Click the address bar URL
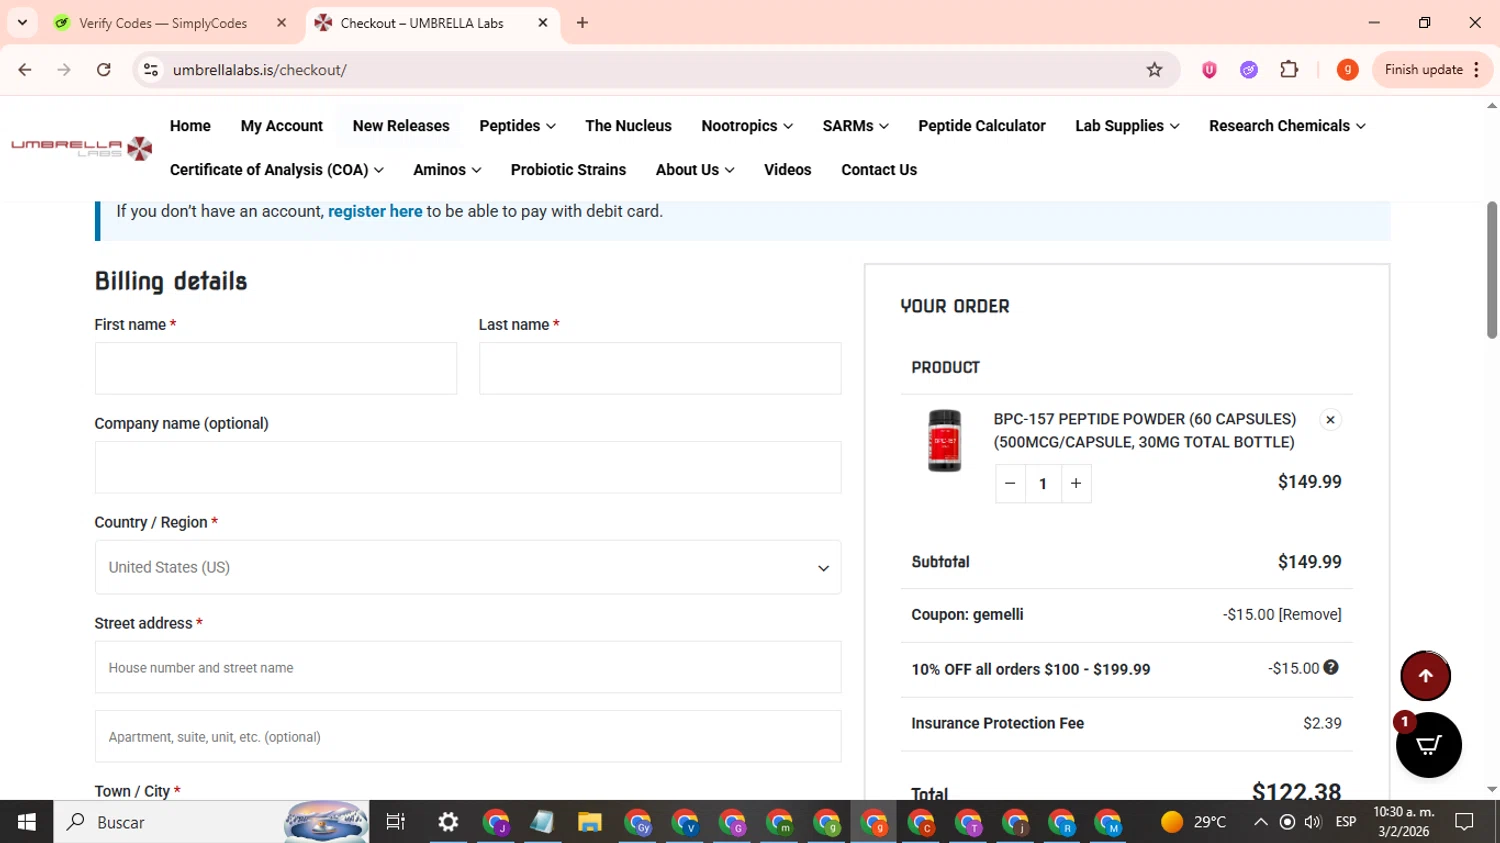This screenshot has height=843, width=1500. coord(259,70)
